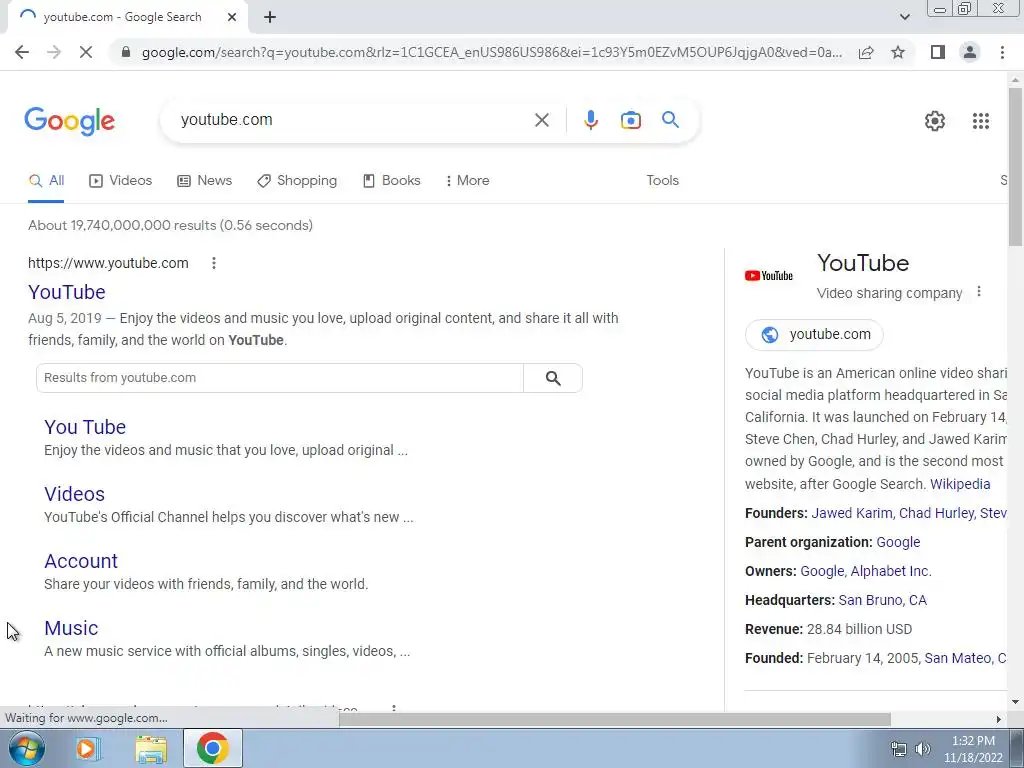Click the Google logo

coord(69,121)
